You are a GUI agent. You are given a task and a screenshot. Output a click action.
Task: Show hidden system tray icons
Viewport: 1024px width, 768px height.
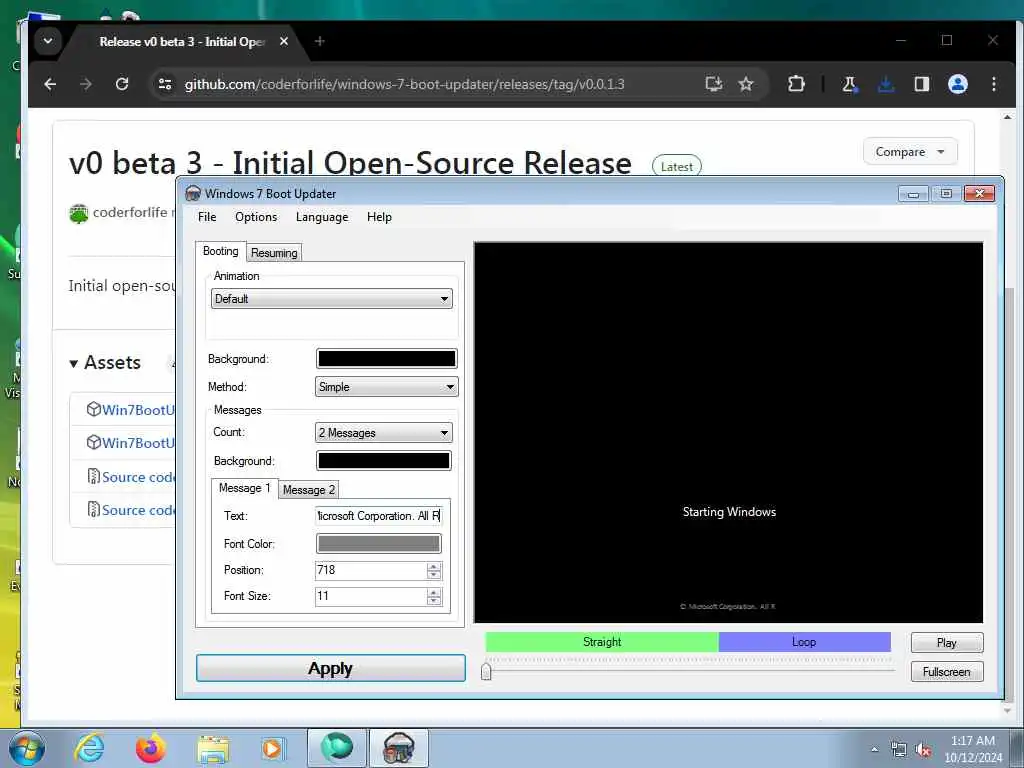click(x=874, y=750)
